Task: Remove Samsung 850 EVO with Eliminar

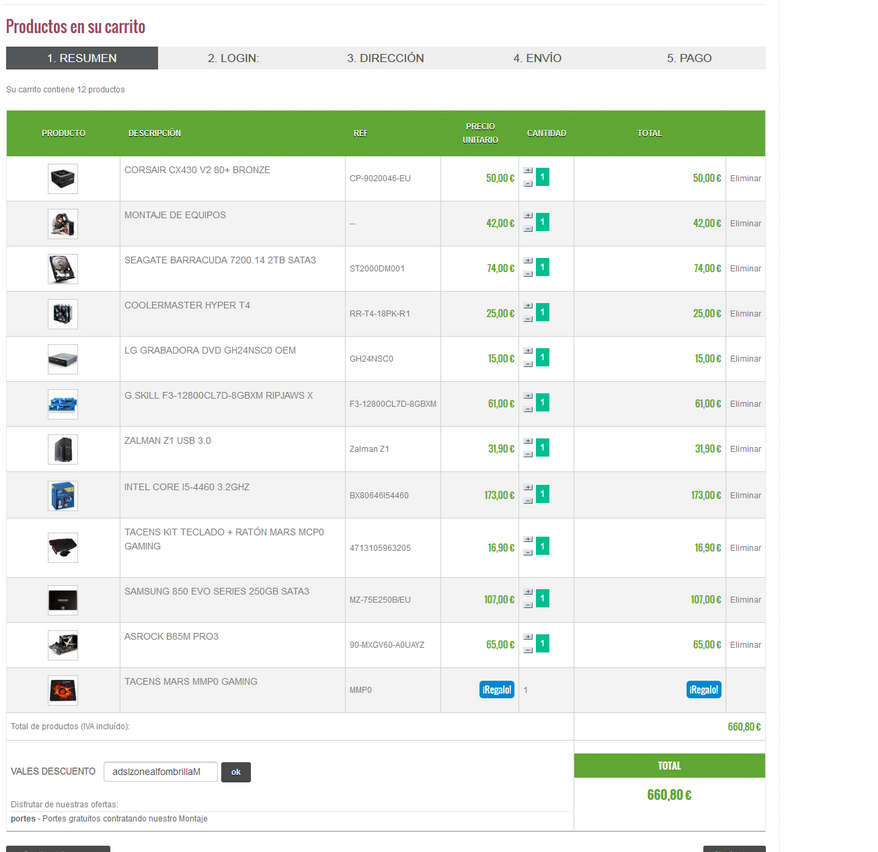Action: click(x=745, y=600)
